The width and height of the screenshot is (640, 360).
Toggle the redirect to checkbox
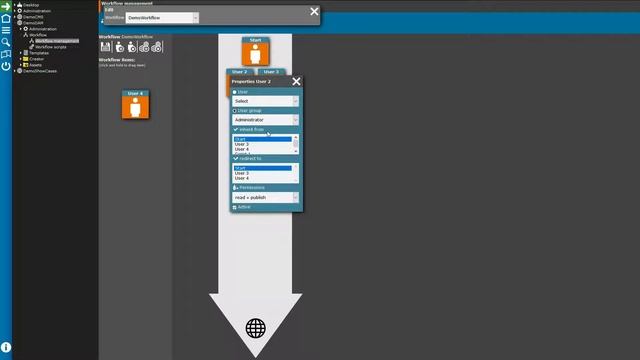(x=236, y=158)
